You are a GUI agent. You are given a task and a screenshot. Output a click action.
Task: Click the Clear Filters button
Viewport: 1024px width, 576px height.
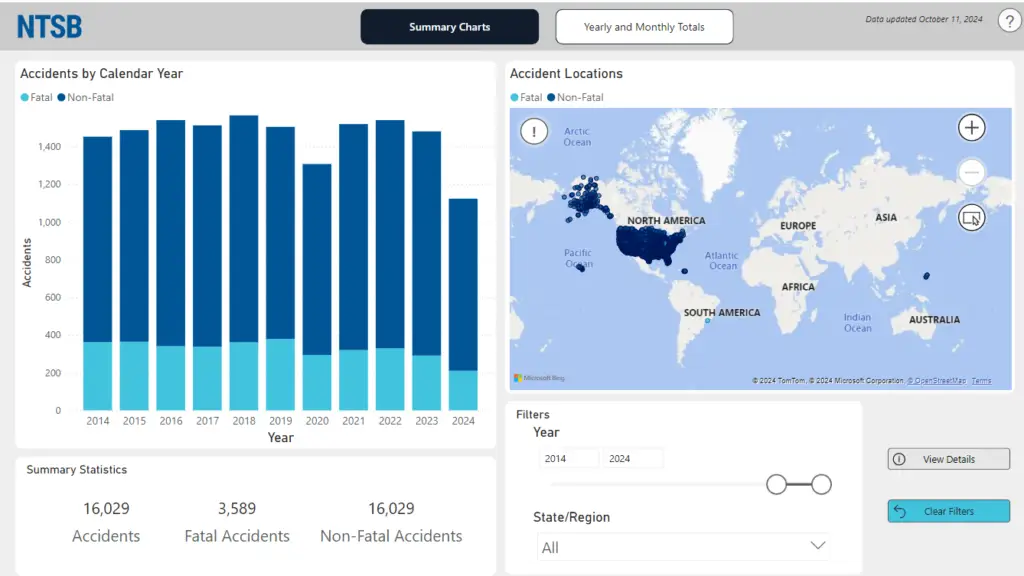948,511
